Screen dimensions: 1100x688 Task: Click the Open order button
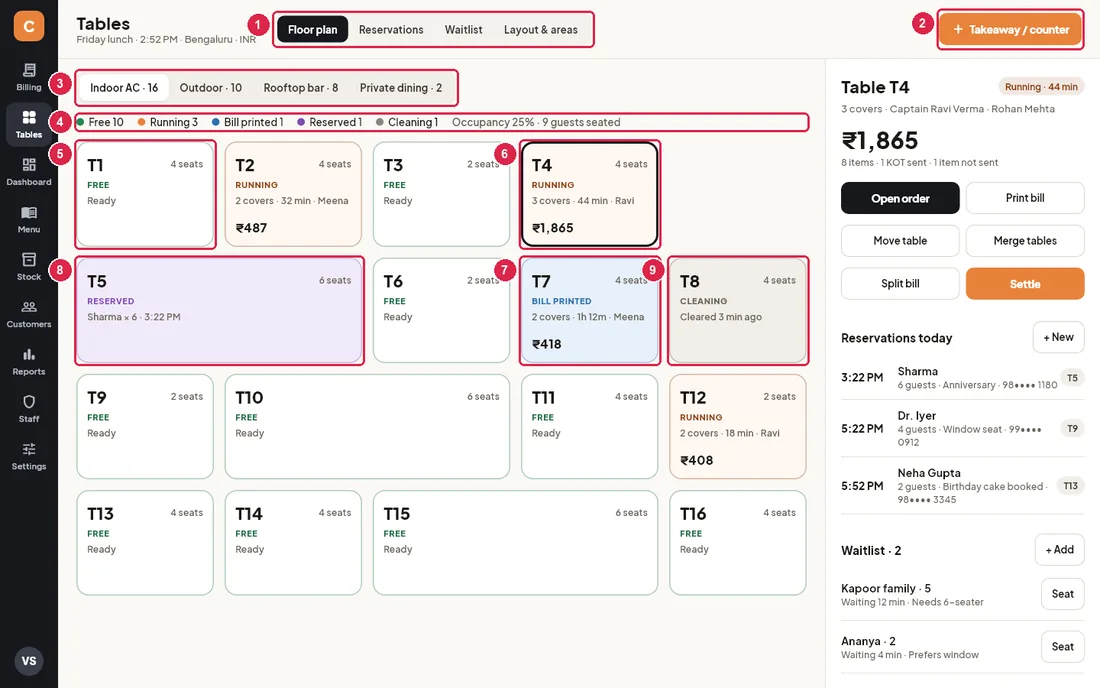click(x=900, y=198)
